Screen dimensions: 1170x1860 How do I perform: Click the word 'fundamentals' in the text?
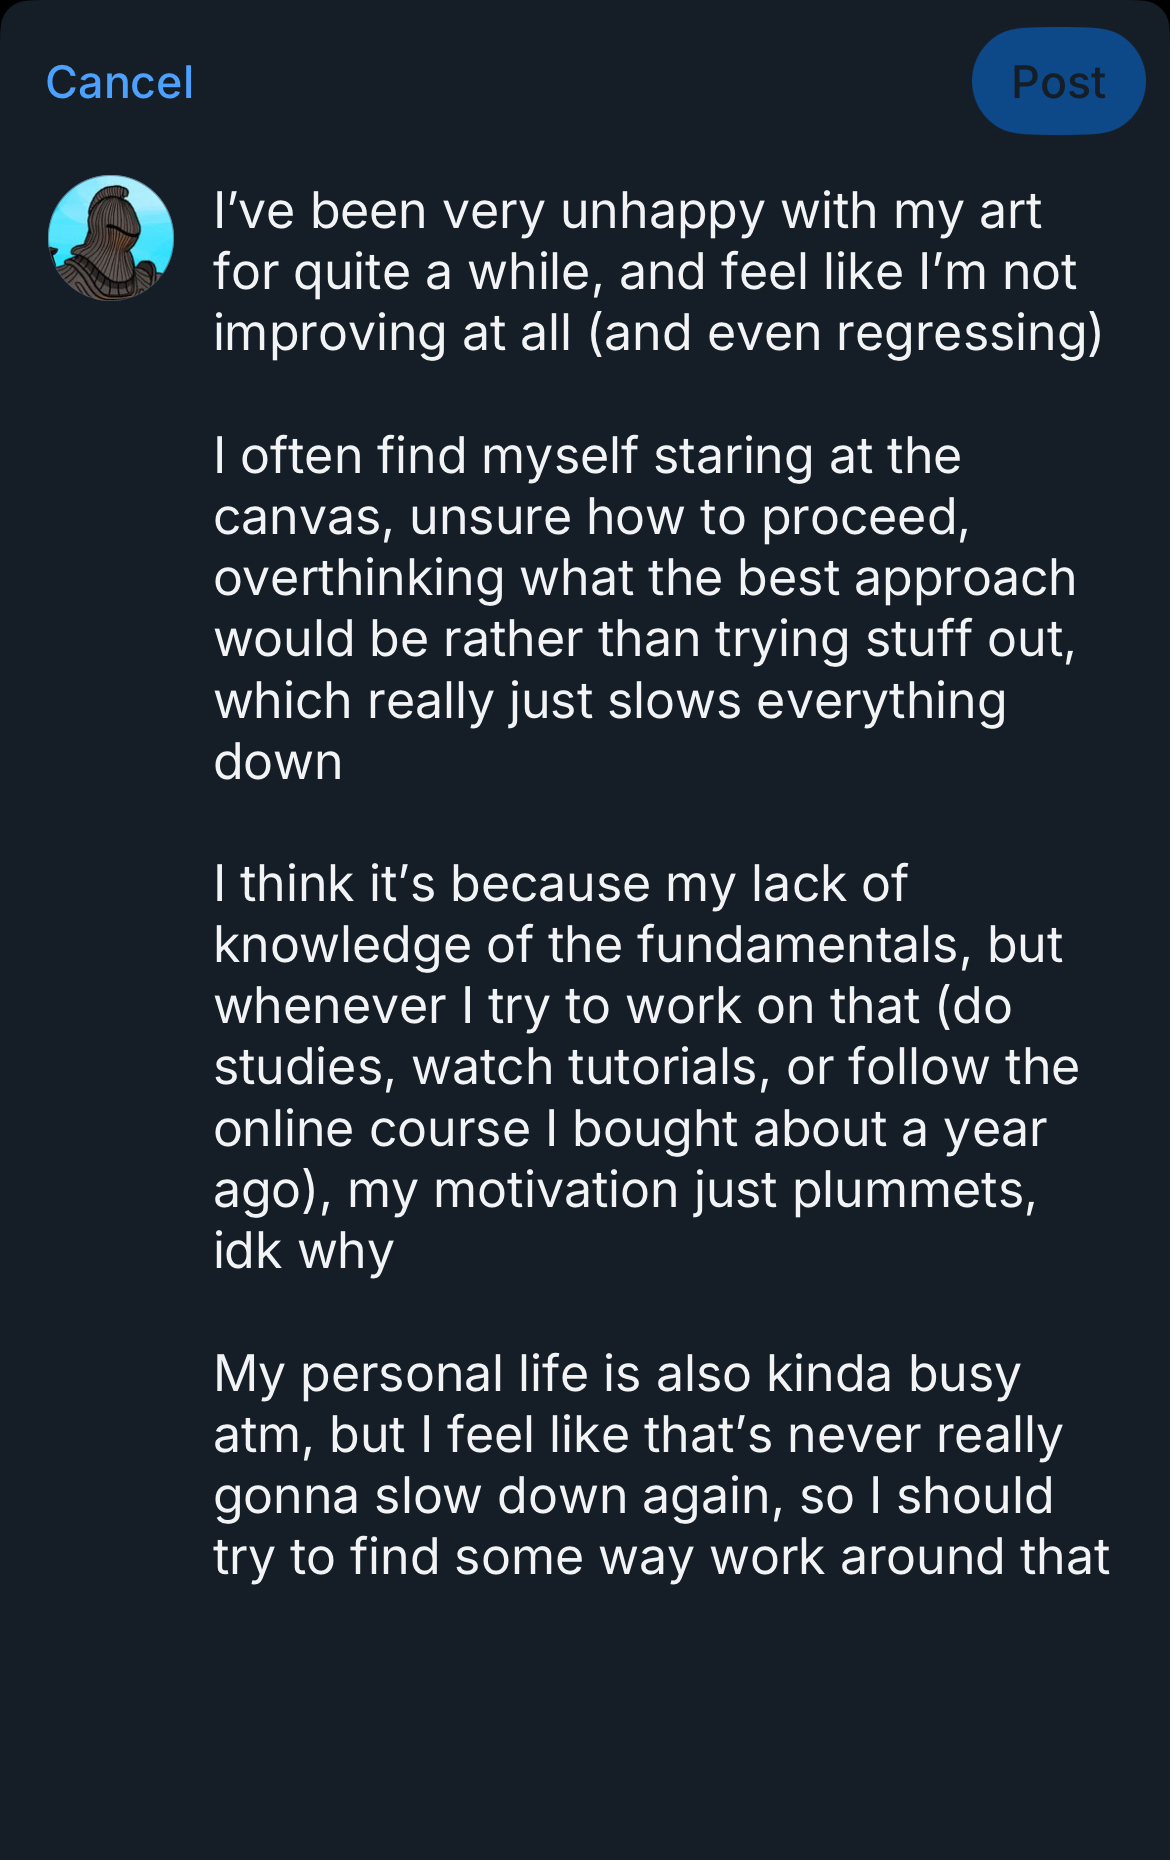point(797,945)
